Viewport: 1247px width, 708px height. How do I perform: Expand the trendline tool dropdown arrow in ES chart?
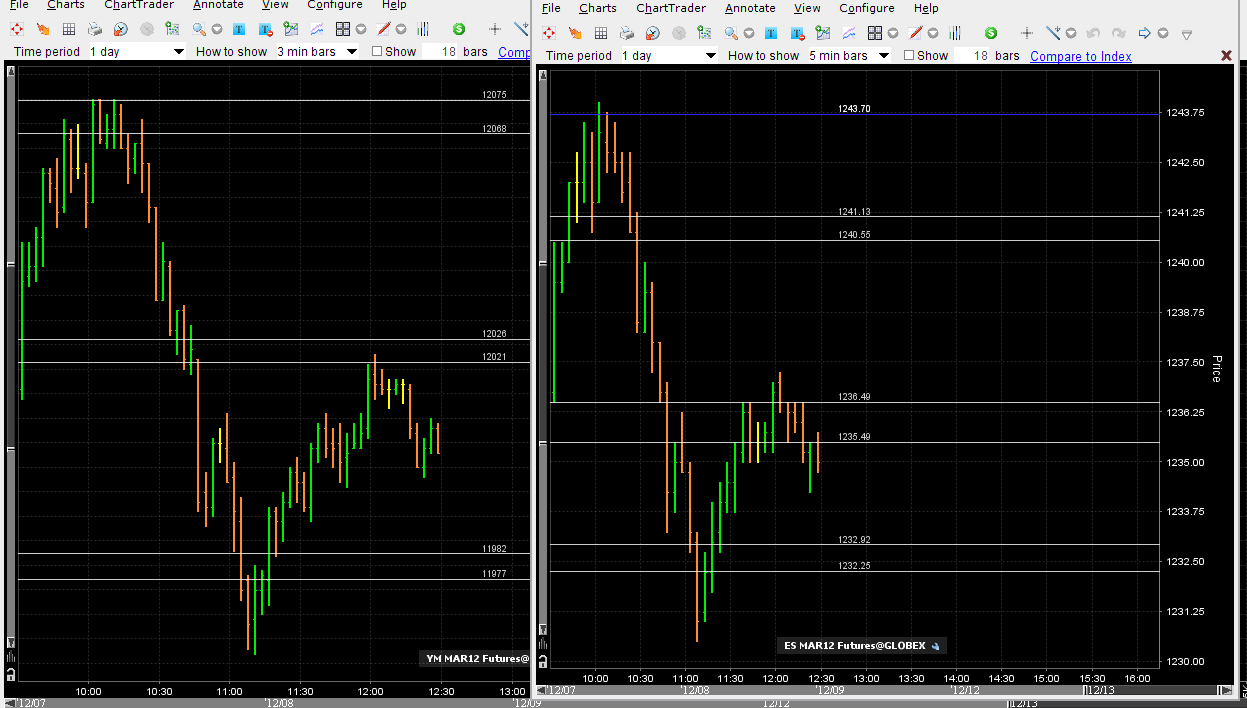[x=1070, y=34]
